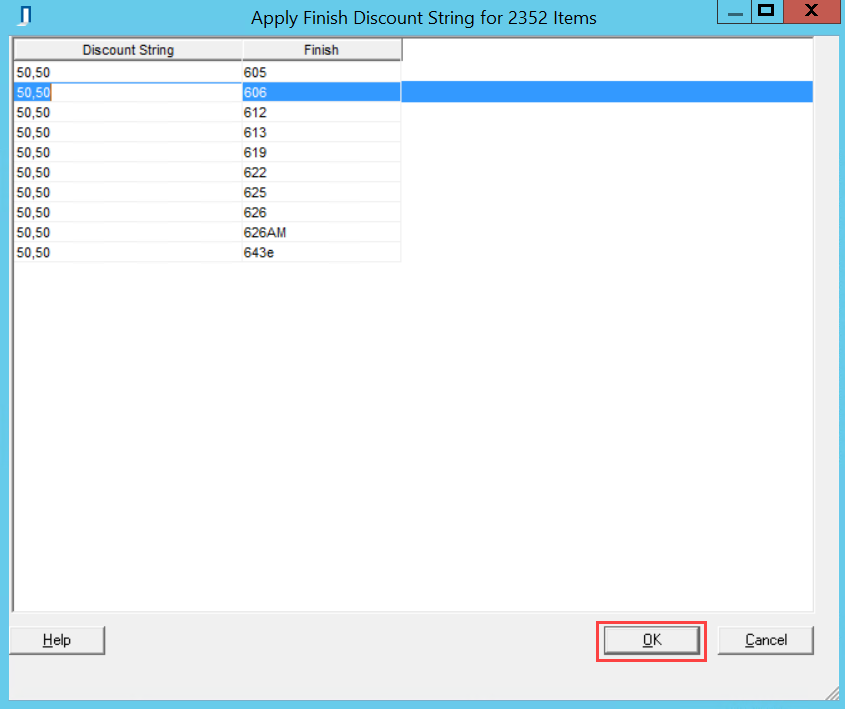
Task: Select the discount string cell for finish 625
Action: (128, 192)
